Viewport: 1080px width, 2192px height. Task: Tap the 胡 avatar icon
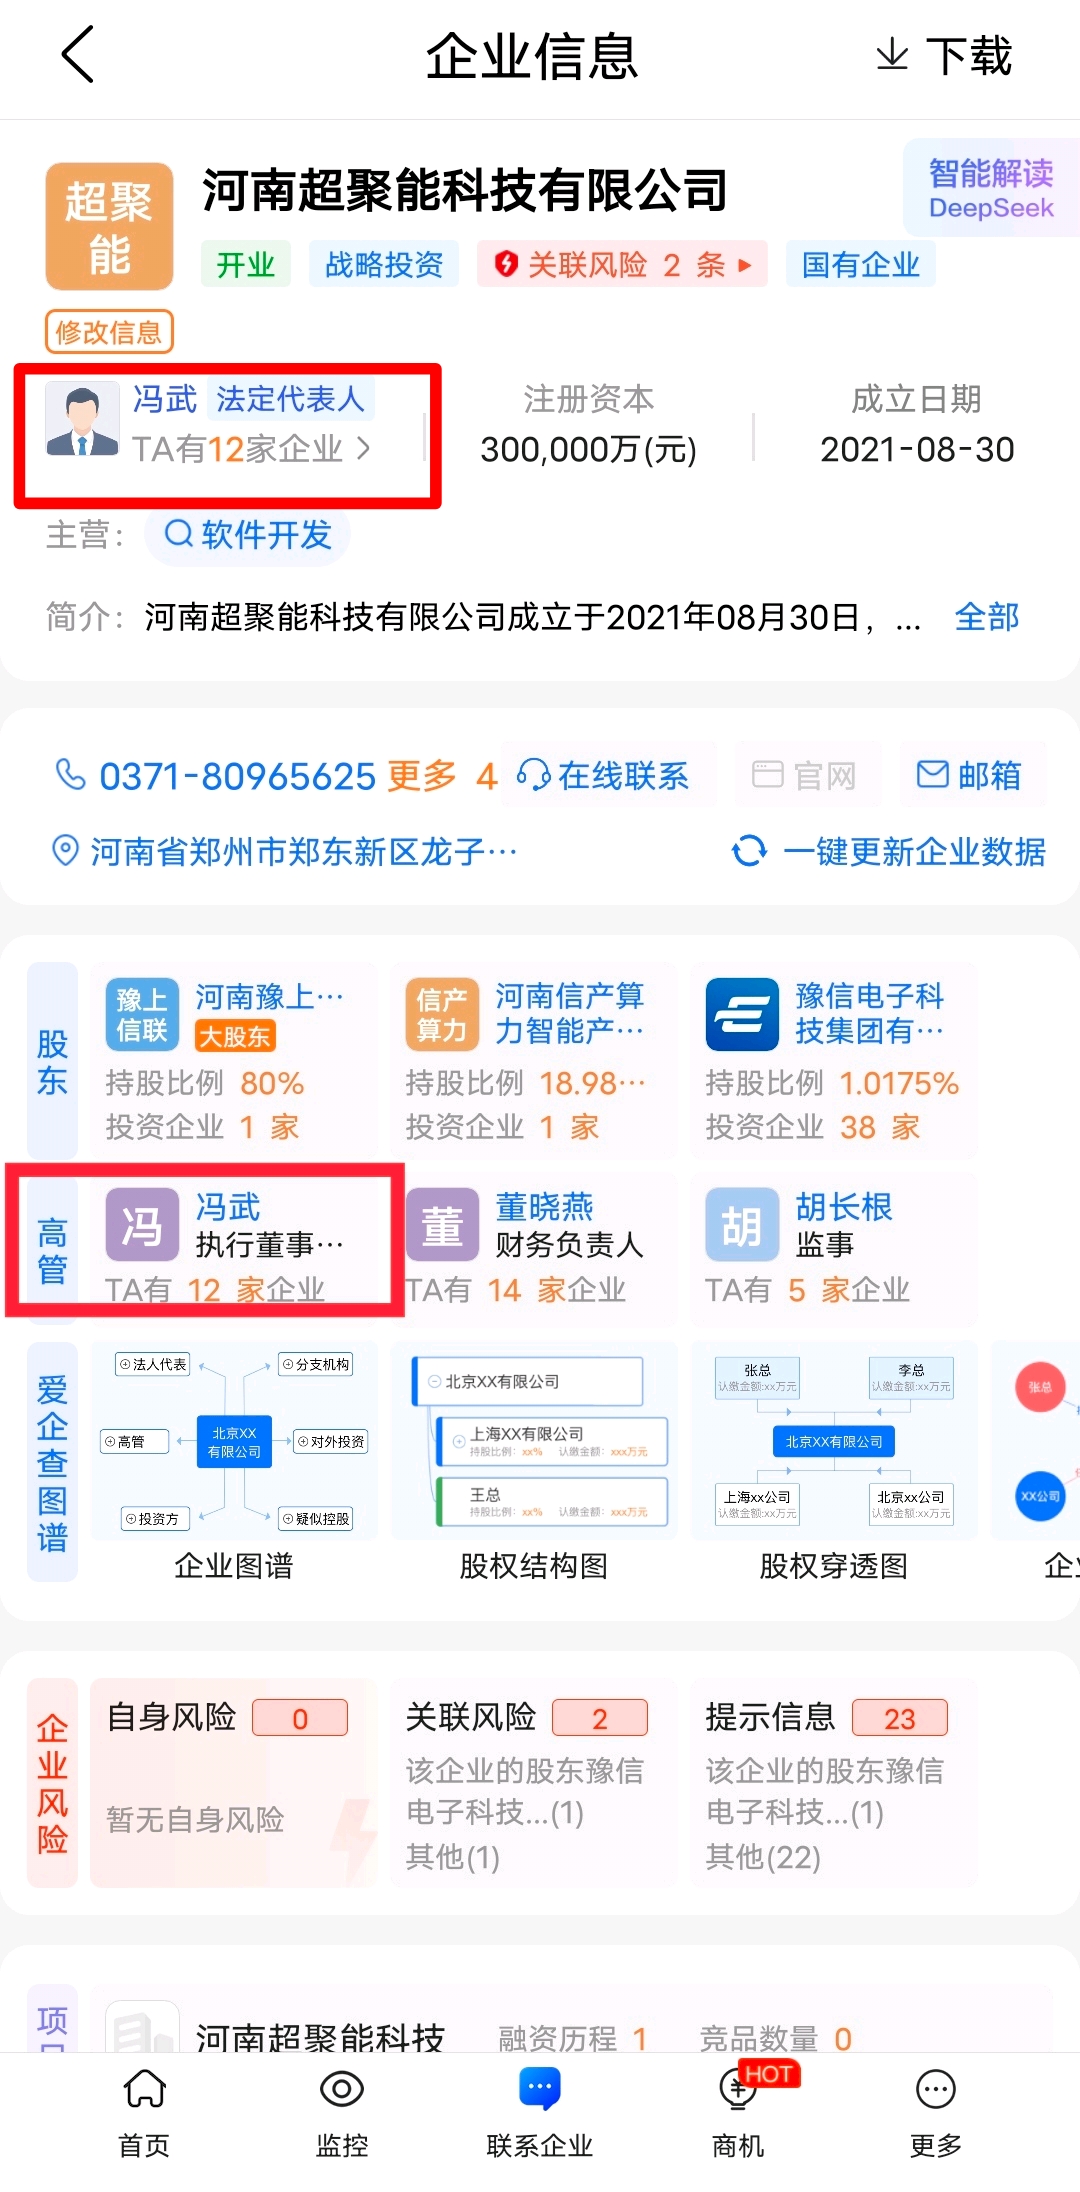point(742,1224)
